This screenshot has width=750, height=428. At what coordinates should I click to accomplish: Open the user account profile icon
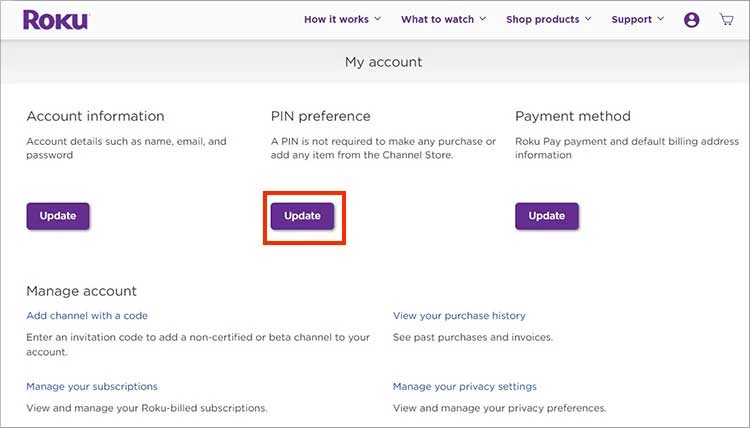(691, 20)
